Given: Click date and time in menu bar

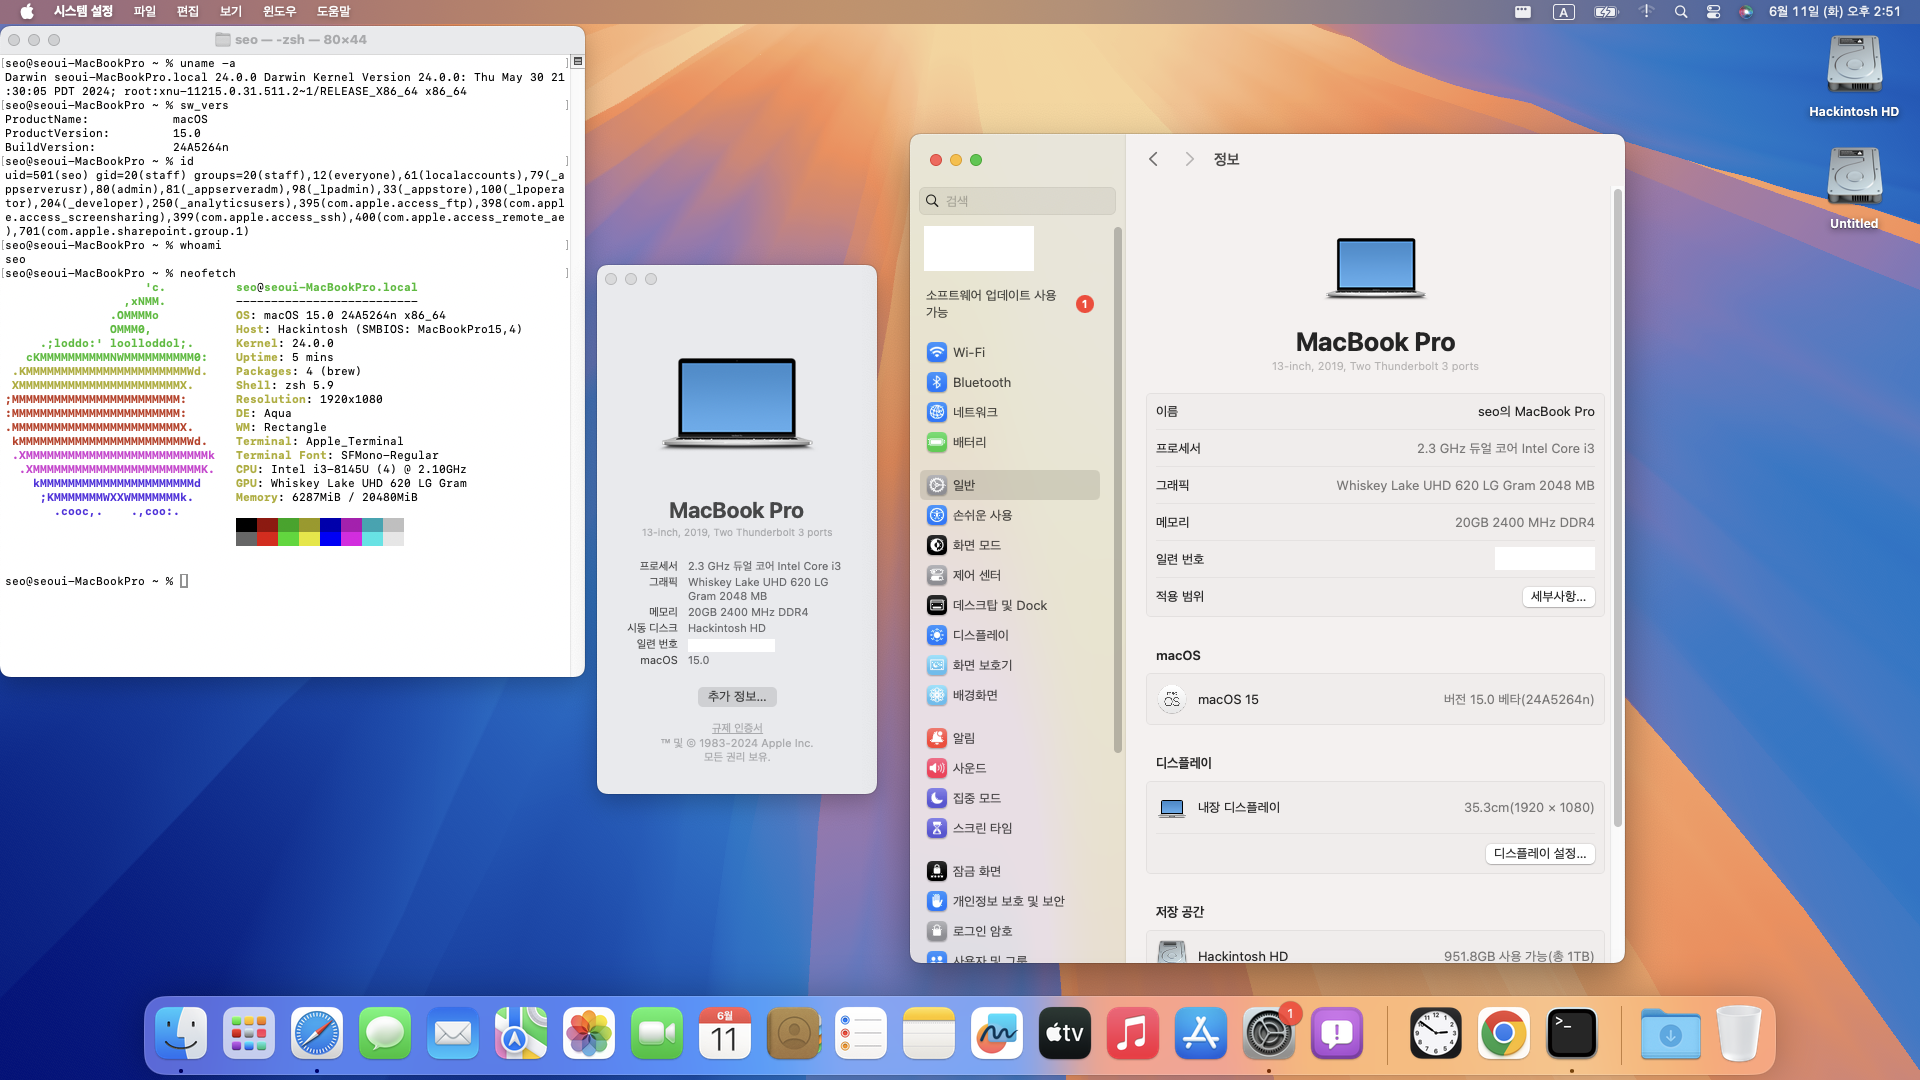Looking at the screenshot, I should [1835, 12].
